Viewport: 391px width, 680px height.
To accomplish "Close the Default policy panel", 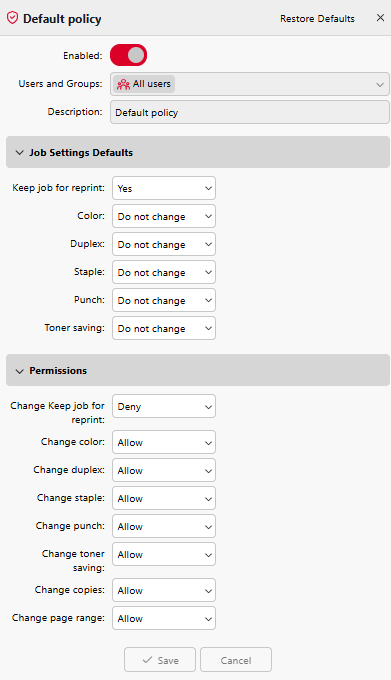I will click(x=380, y=18).
